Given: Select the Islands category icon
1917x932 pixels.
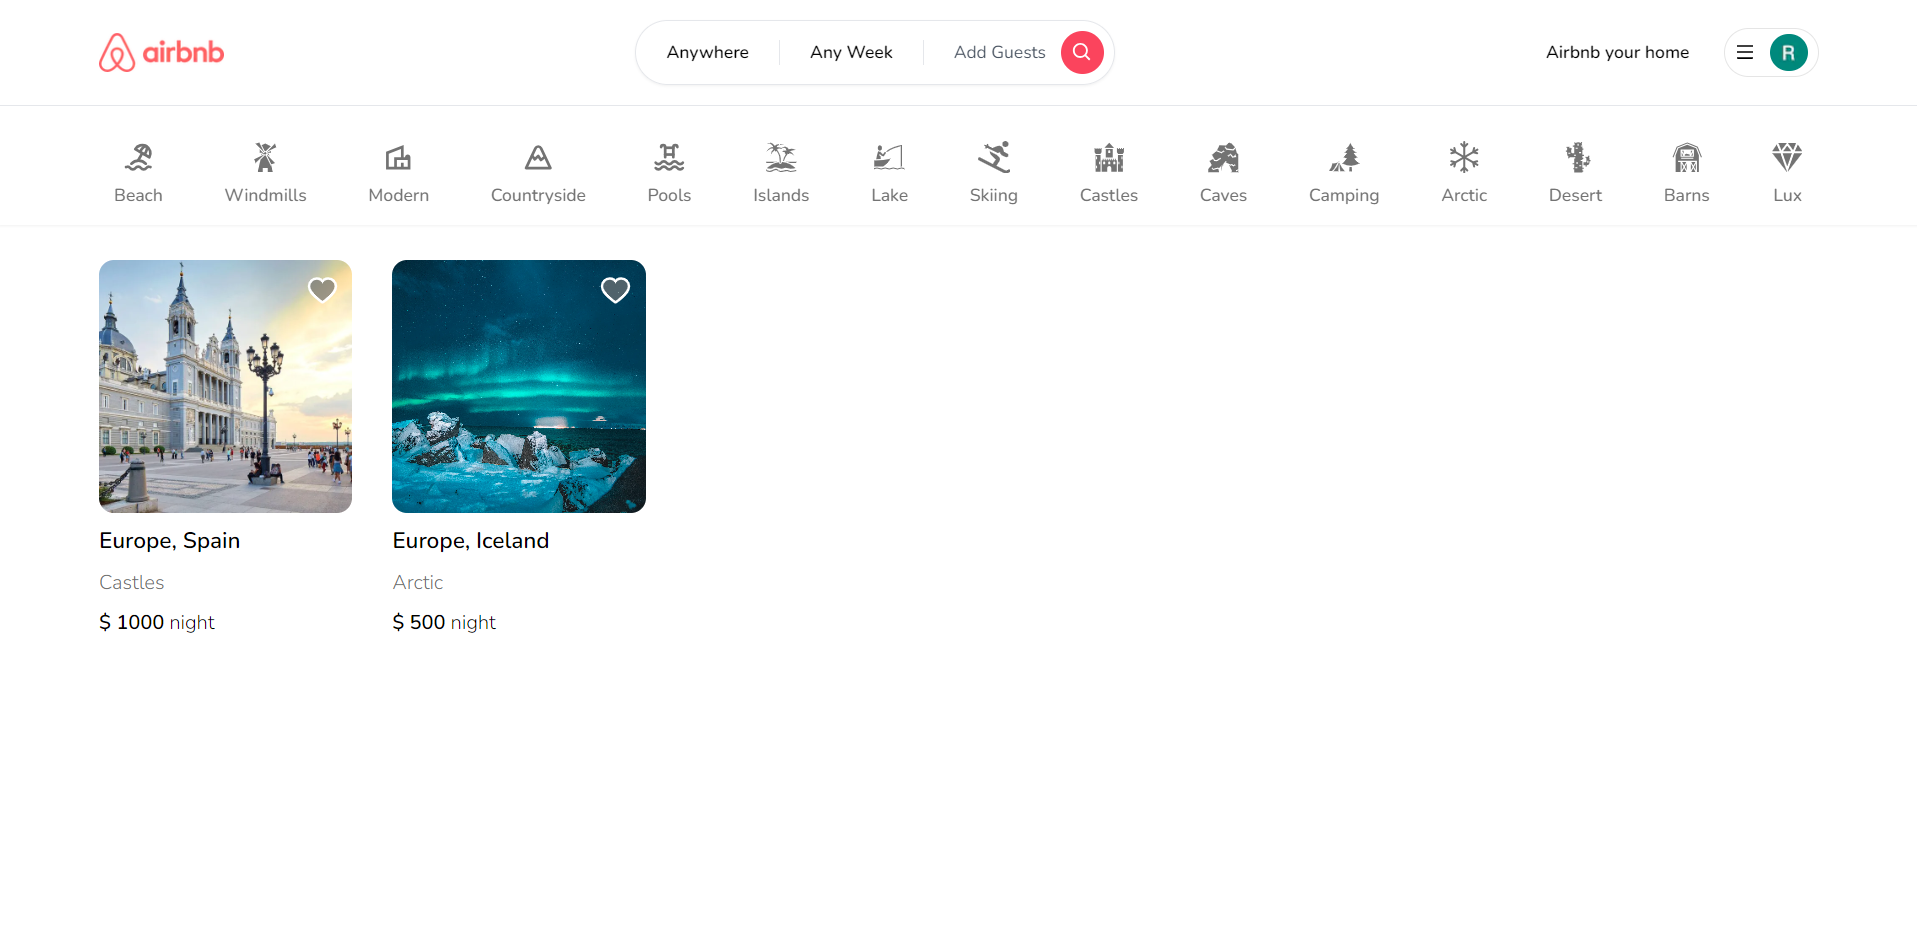Looking at the screenshot, I should [x=781, y=157].
